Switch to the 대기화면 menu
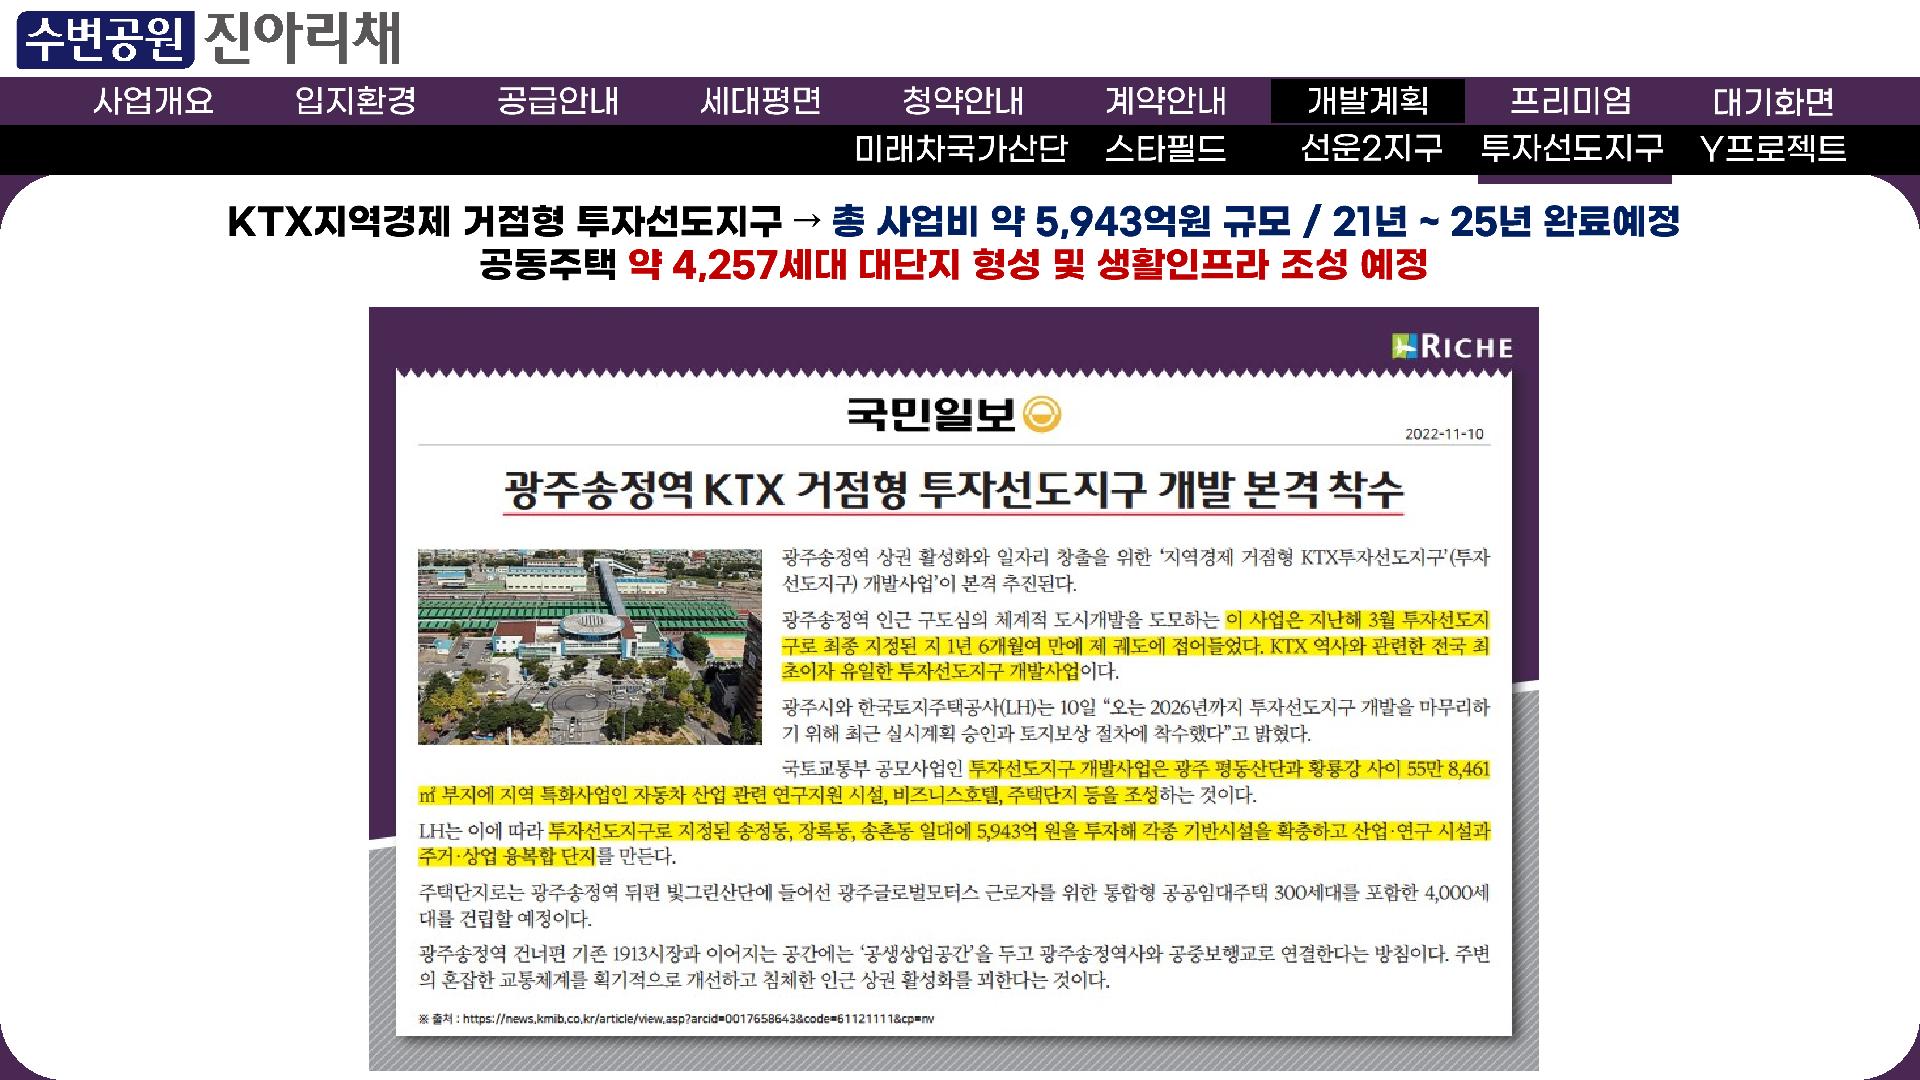Viewport: 1920px width, 1080px height. (x=1773, y=101)
